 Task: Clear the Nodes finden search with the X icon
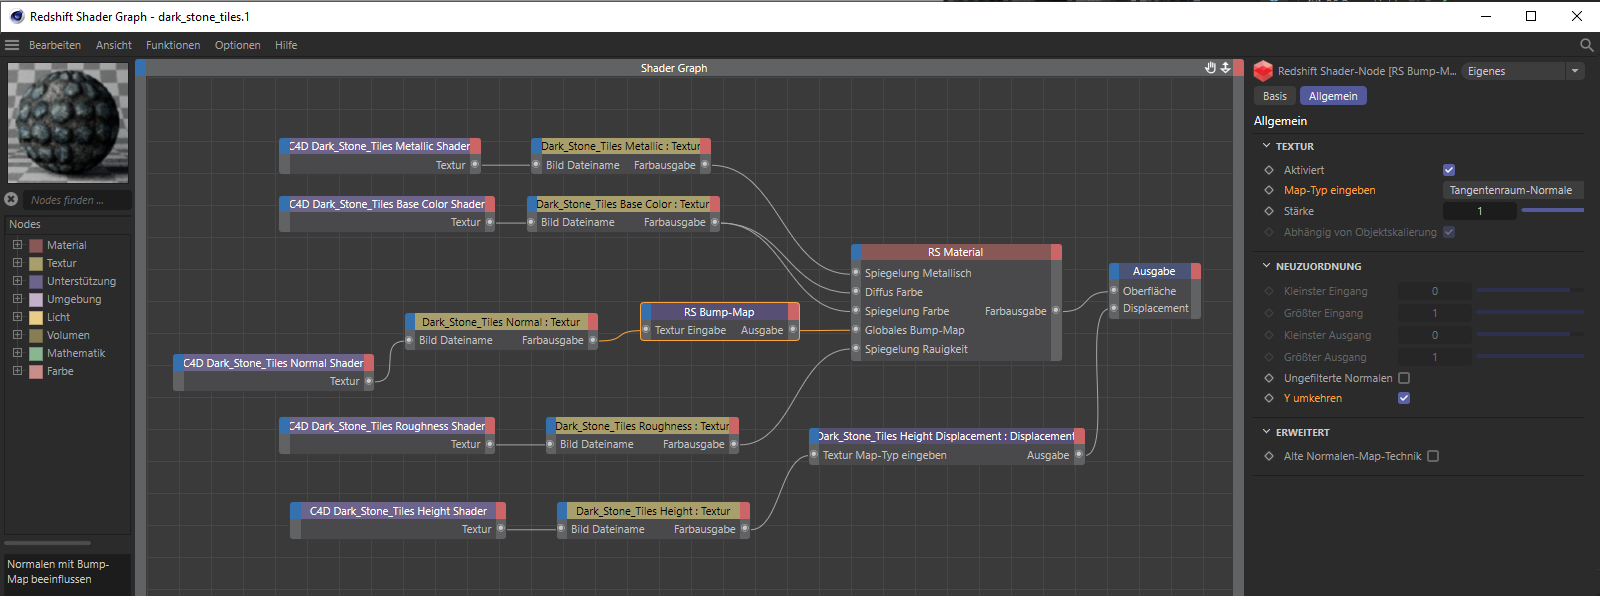pyautogui.click(x=12, y=200)
